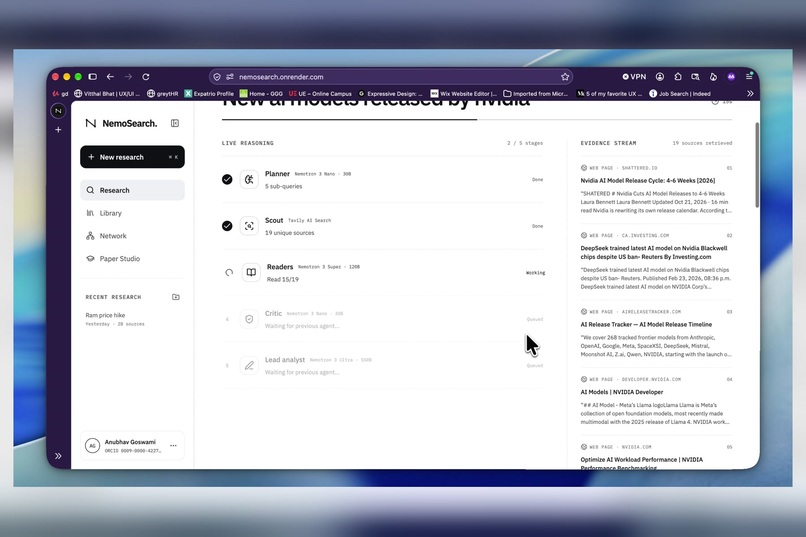Open the browser profile purple avatar

pos(731,77)
